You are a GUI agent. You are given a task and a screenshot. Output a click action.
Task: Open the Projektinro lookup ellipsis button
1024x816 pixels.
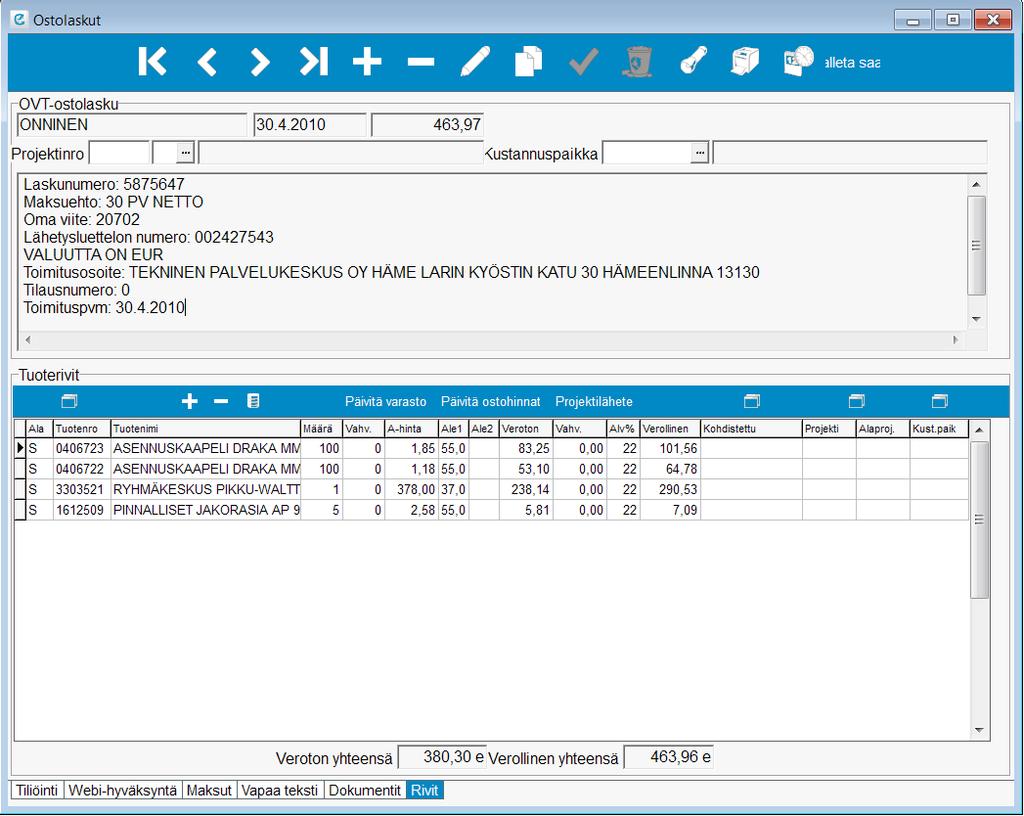185,153
